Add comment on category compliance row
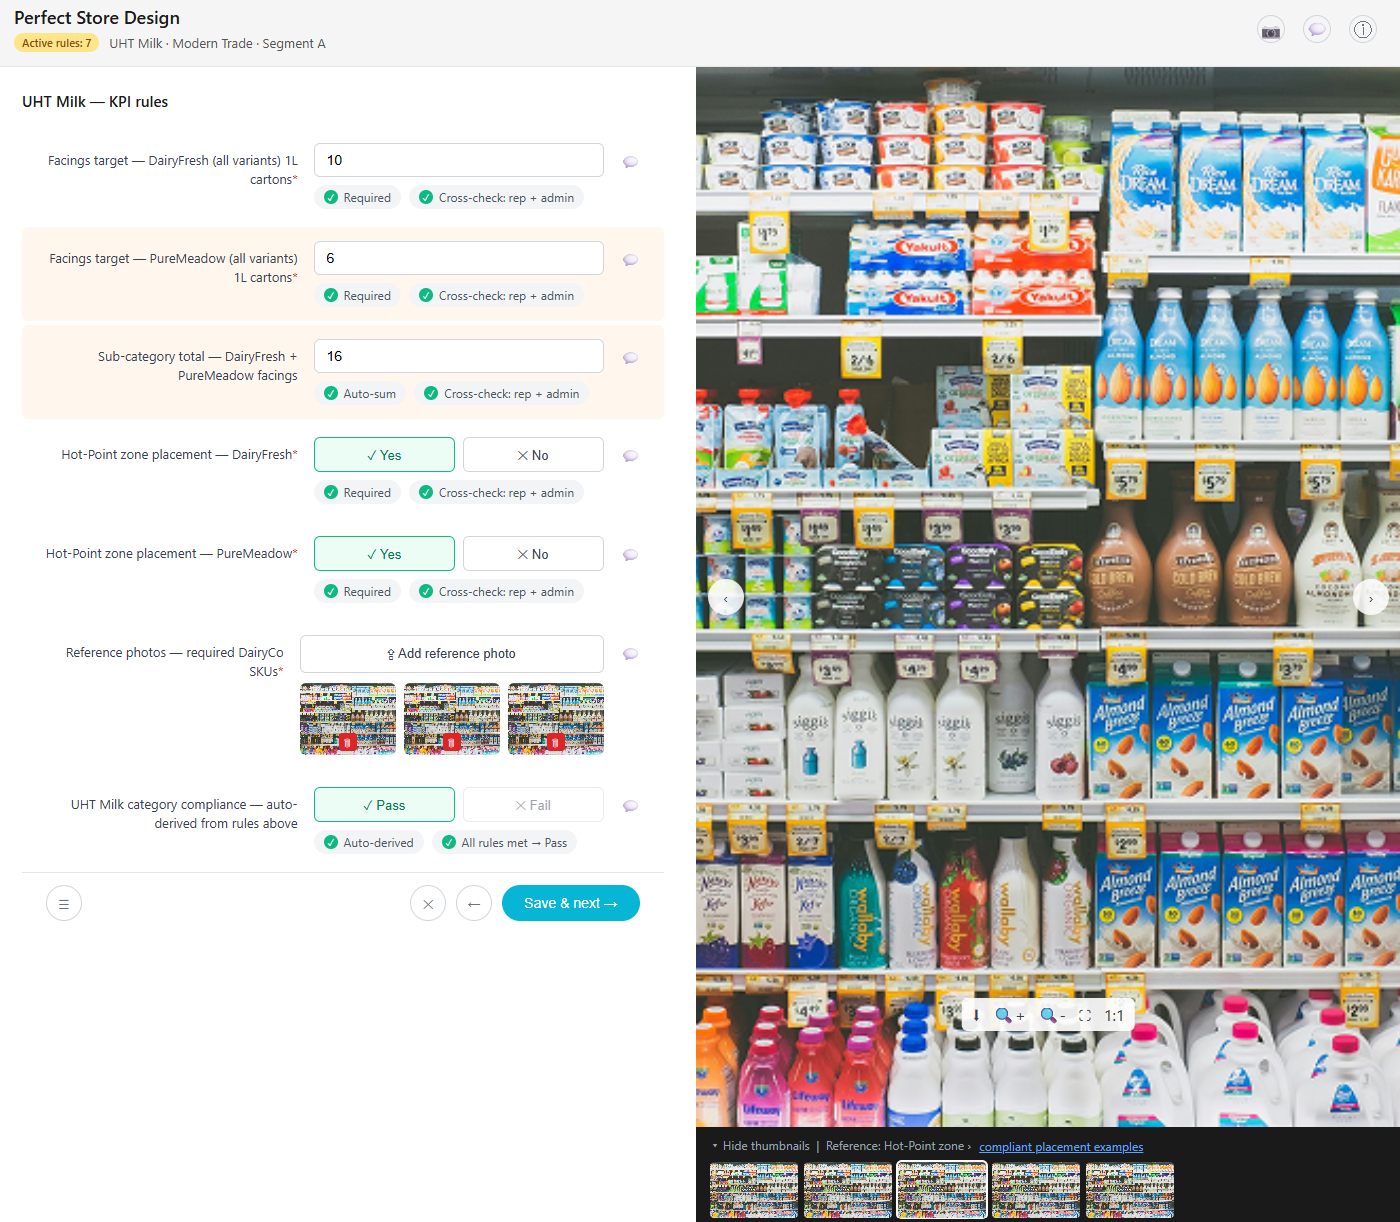The image size is (1400, 1222). click(631, 806)
